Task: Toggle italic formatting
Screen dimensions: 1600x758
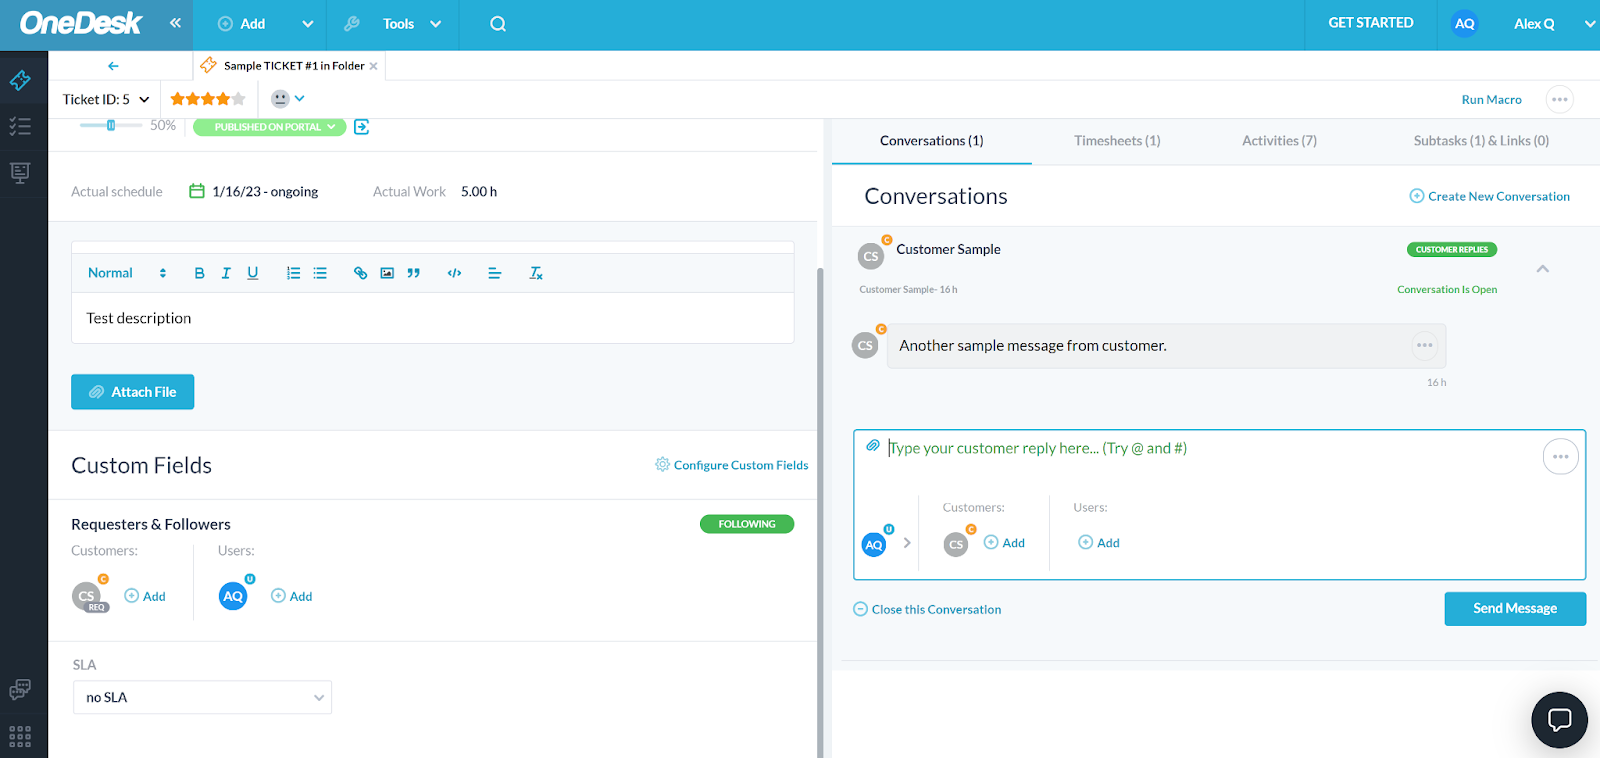Action: point(226,273)
